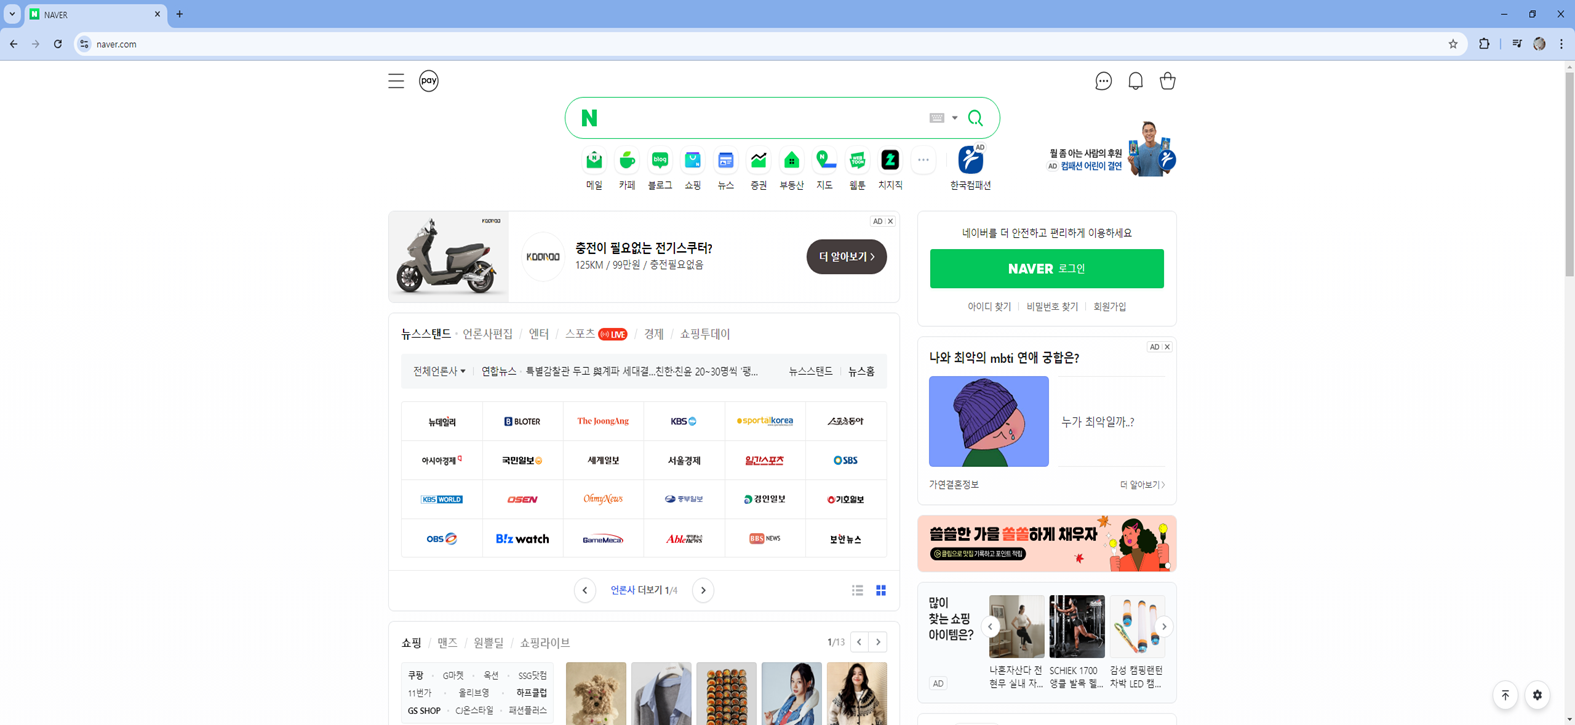Screen dimensions: 1575x725
Task: Select the 스포츠 LIVE tab
Action: tap(596, 334)
